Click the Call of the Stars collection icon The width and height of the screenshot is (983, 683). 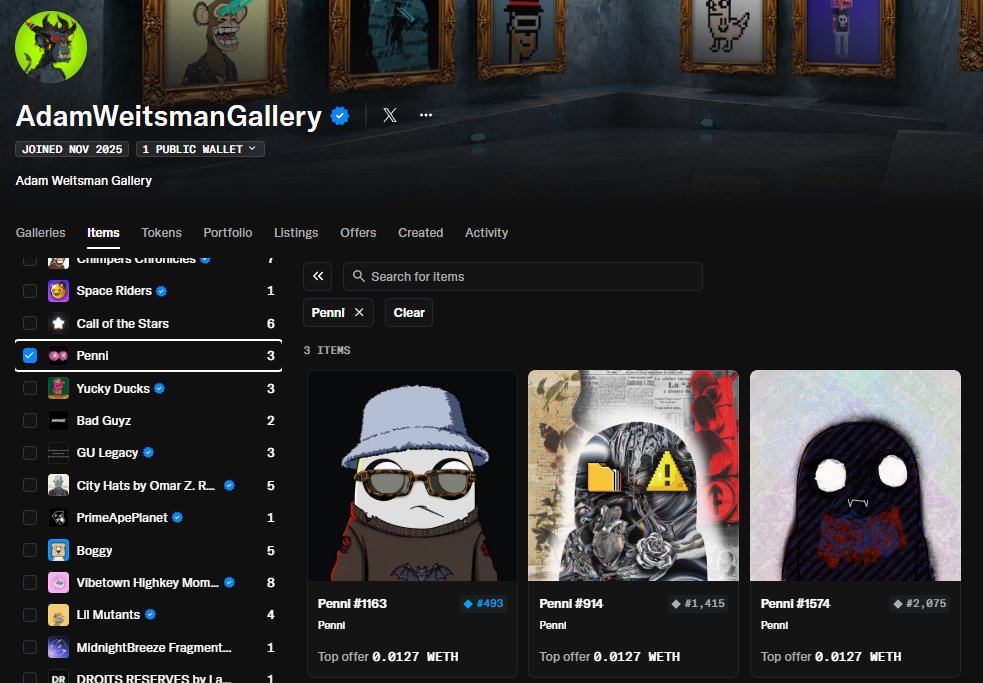click(58, 324)
